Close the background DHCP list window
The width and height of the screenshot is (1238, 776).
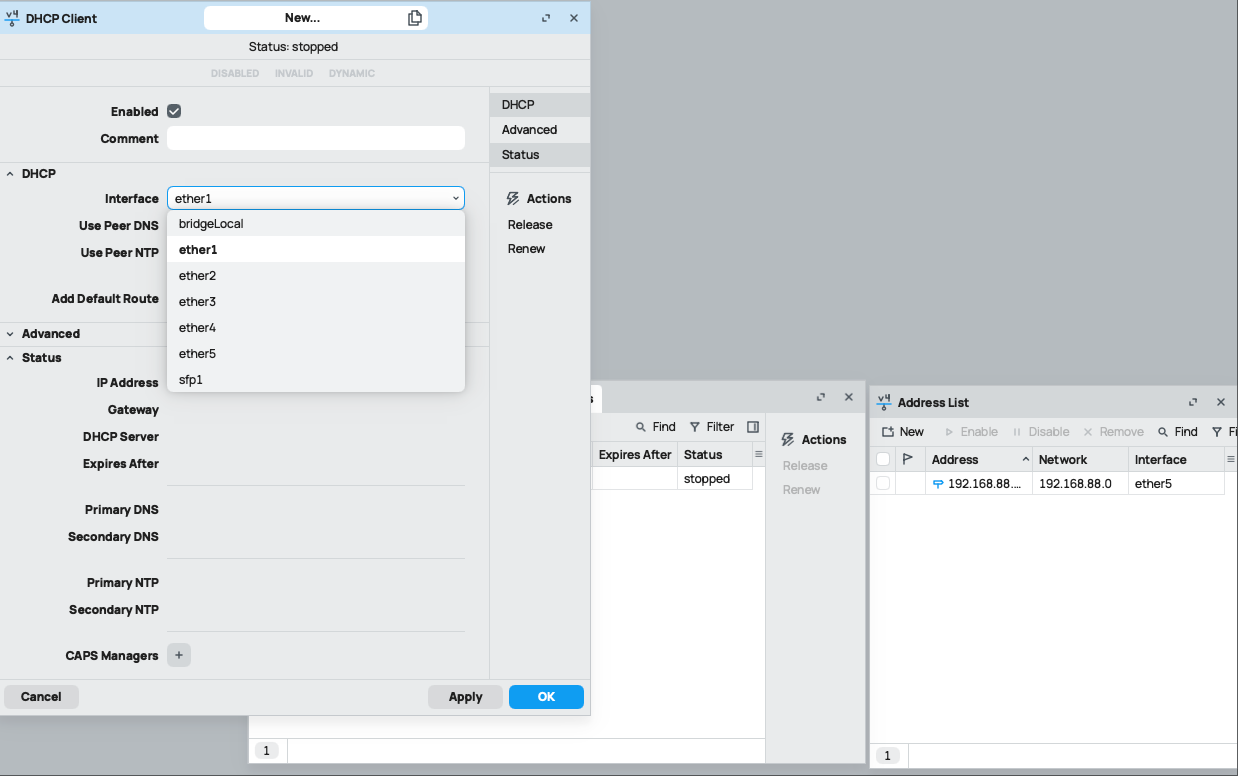point(849,397)
